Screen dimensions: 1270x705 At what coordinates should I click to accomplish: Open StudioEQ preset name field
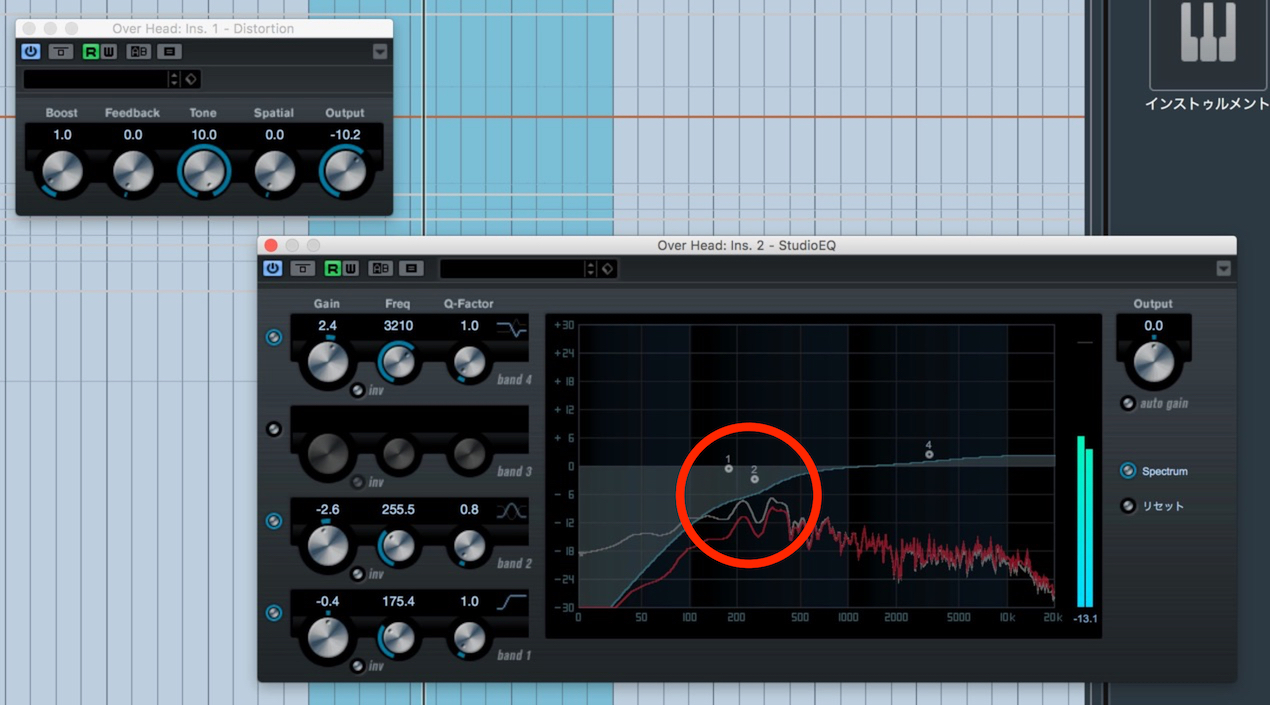512,269
